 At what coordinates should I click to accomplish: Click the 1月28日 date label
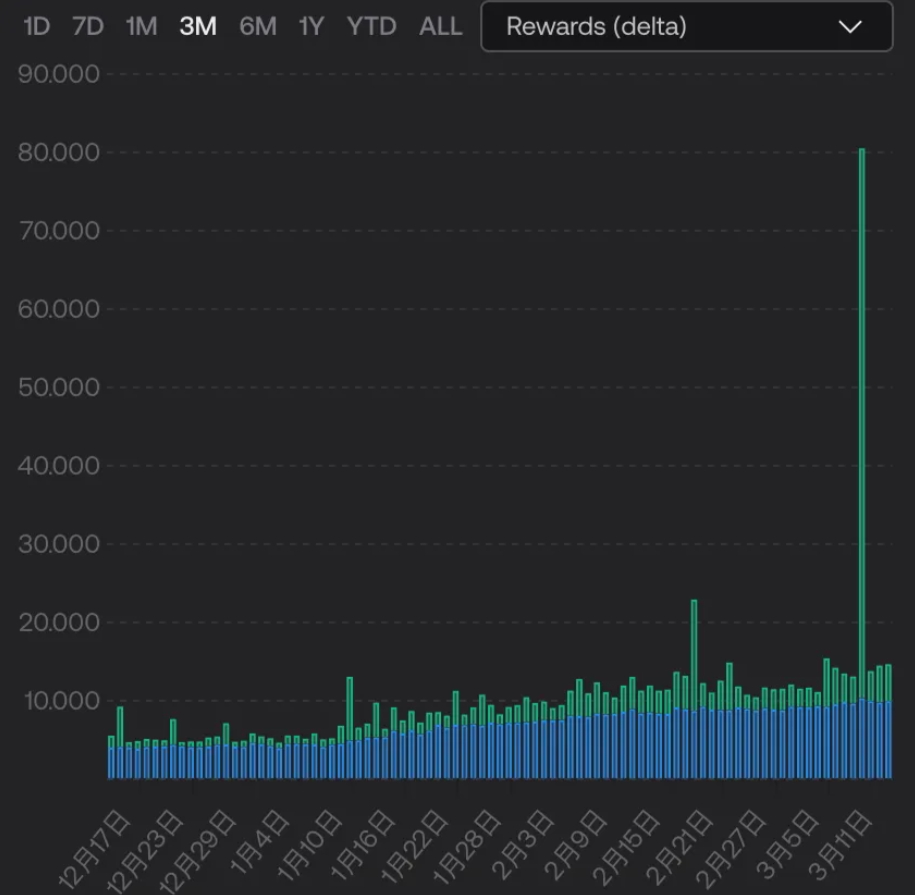467,845
